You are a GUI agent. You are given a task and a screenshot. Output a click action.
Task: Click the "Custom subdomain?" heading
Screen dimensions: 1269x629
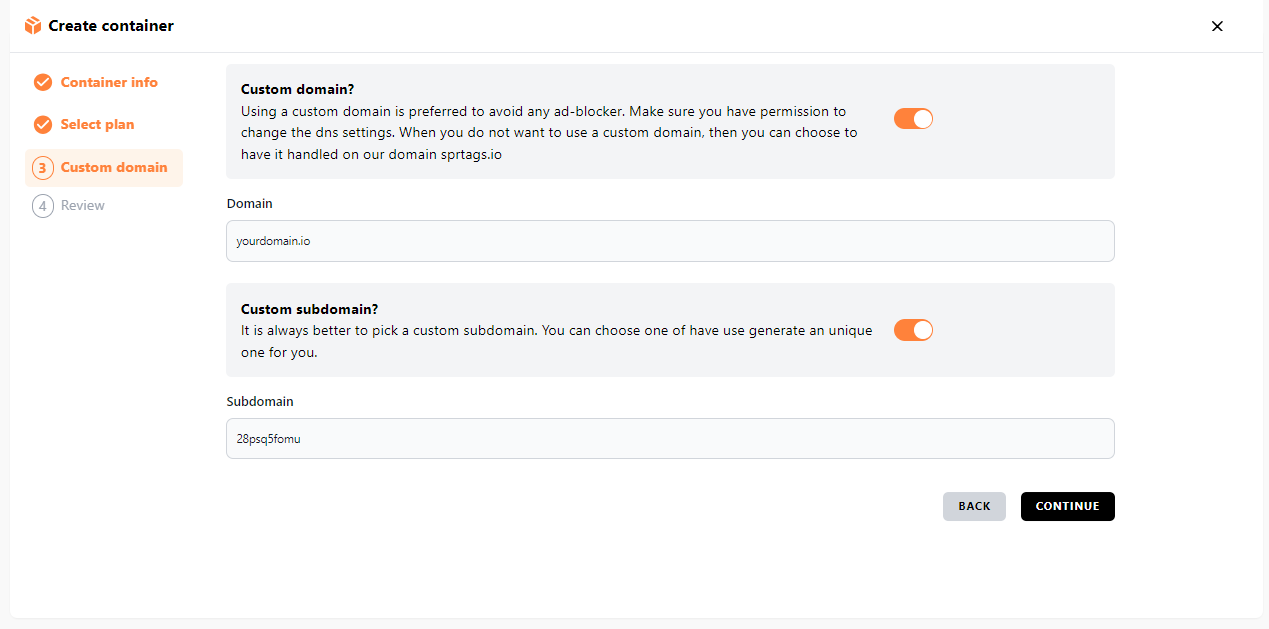tap(310, 309)
